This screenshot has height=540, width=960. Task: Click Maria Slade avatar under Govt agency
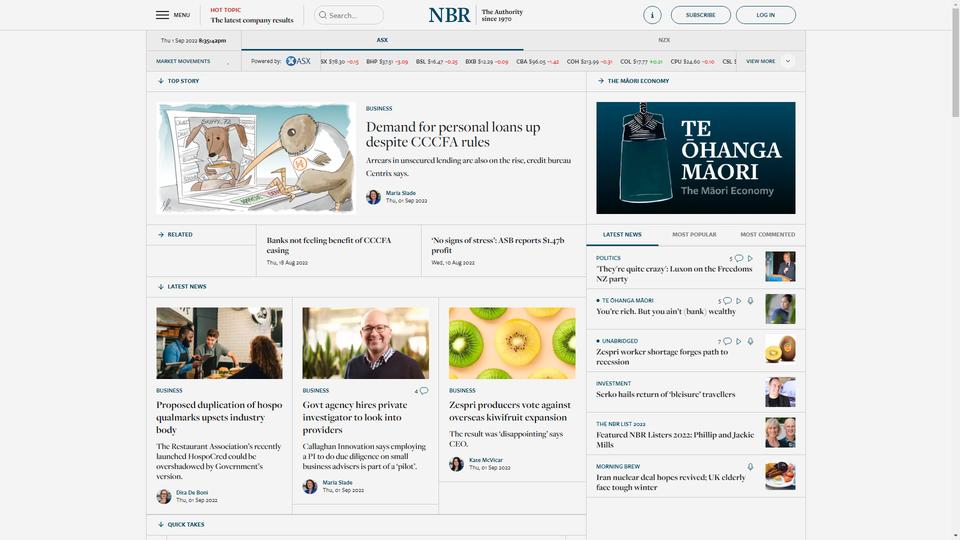pyautogui.click(x=310, y=486)
